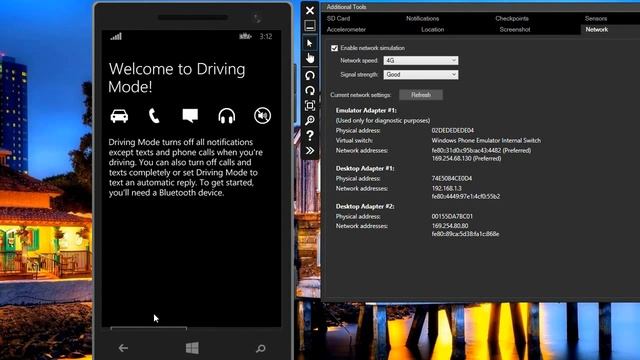Switch to the SD Card tab
640x360 pixels.
pos(338,18)
